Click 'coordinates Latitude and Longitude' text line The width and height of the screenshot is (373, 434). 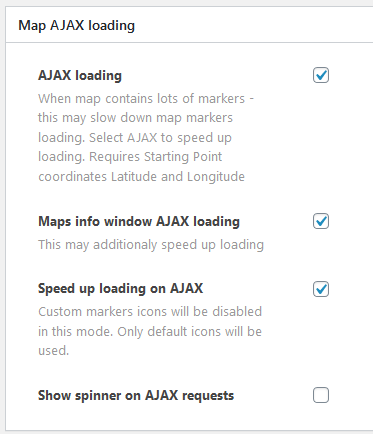point(141,177)
